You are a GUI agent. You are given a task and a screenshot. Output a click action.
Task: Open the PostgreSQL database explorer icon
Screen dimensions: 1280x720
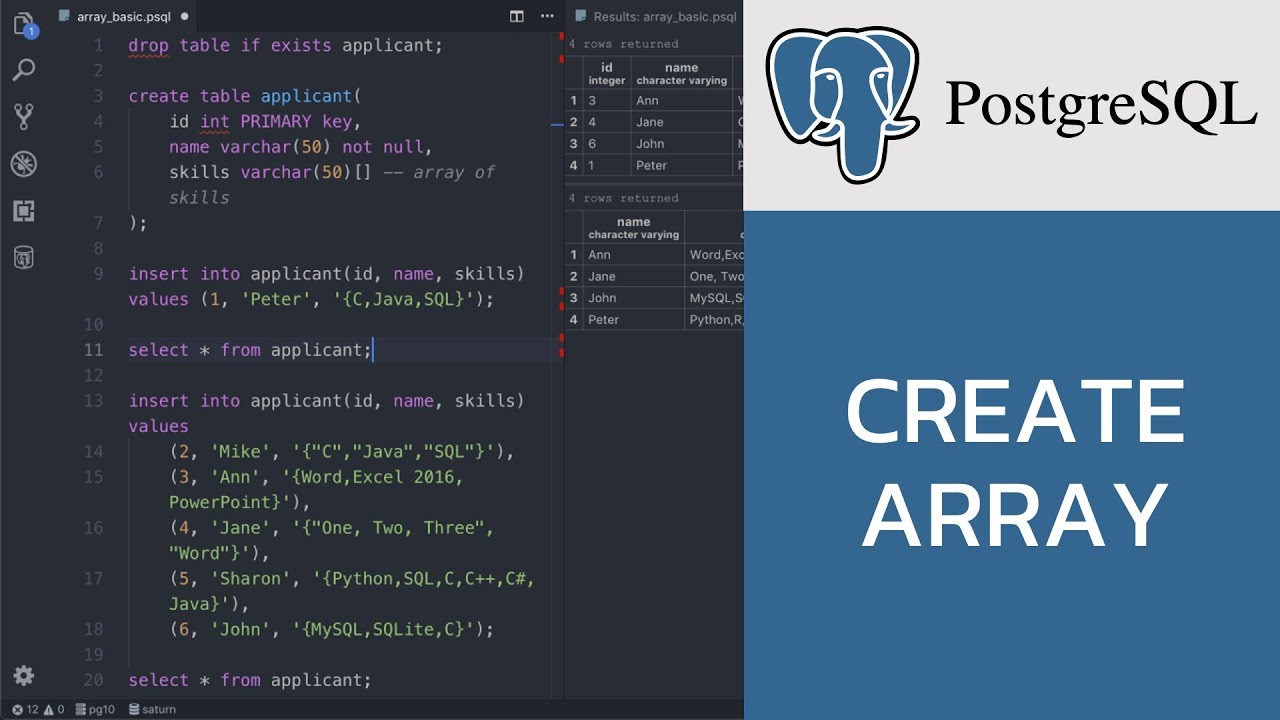click(x=24, y=258)
